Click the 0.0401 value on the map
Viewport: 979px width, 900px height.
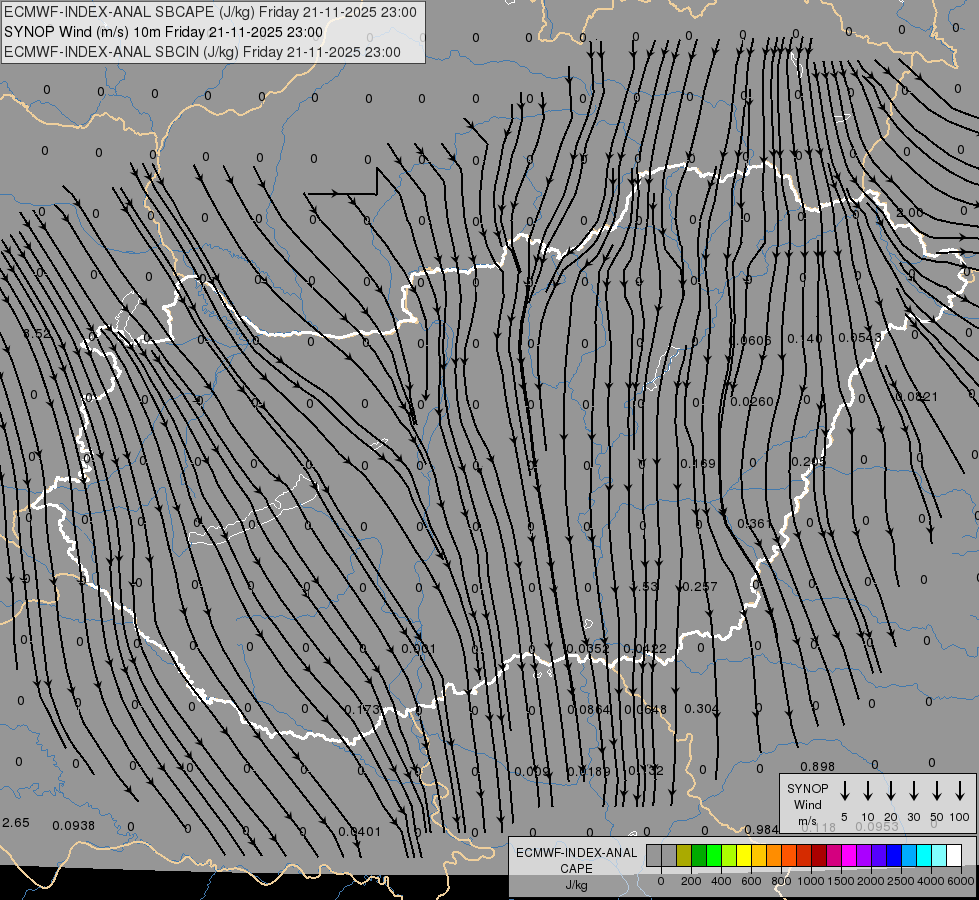(x=359, y=831)
